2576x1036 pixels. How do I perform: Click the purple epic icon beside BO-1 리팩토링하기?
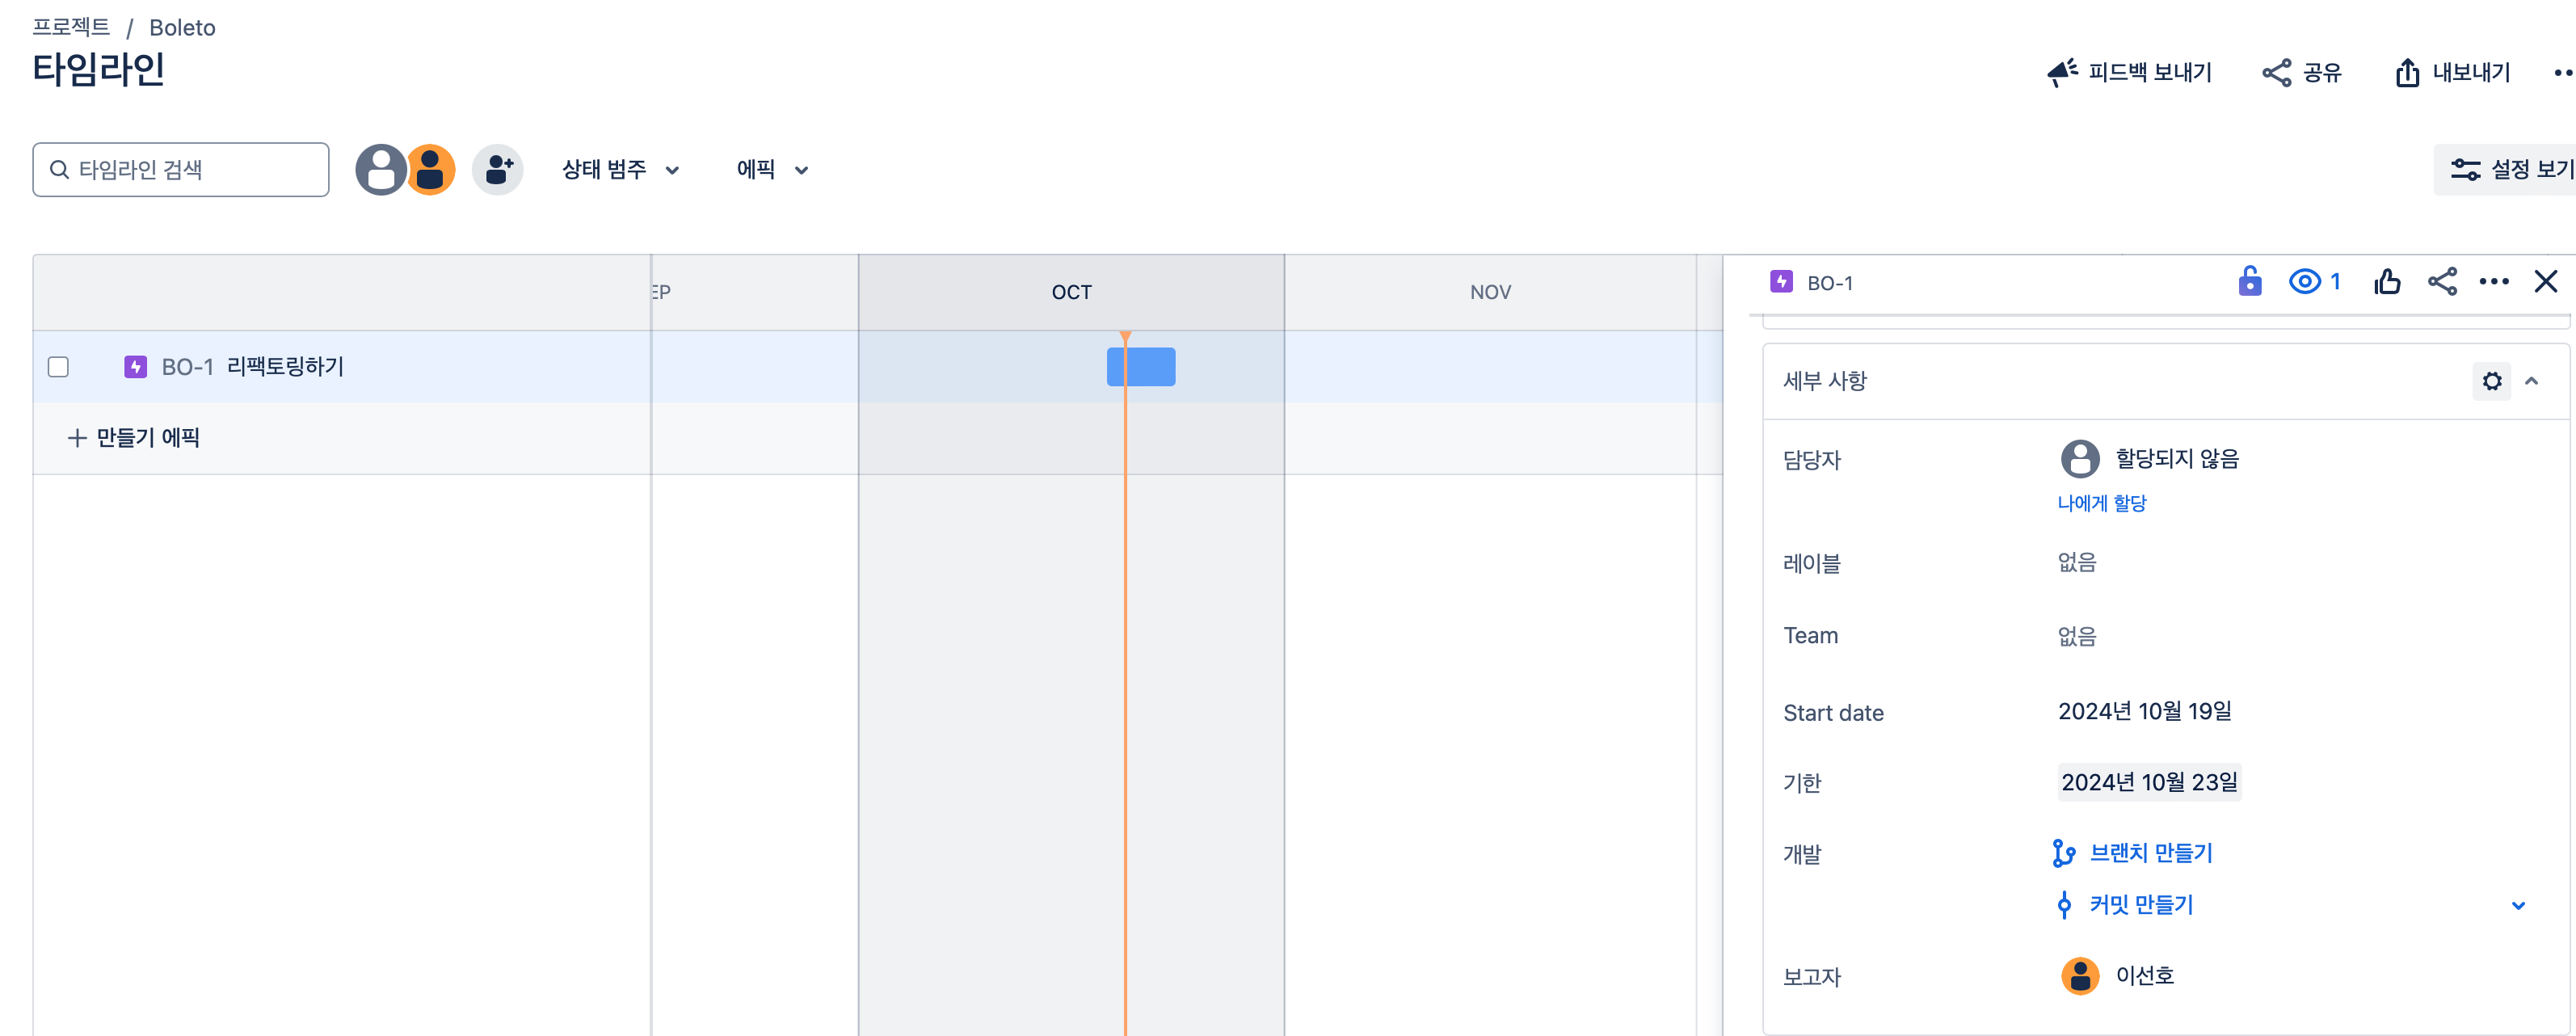pos(135,367)
